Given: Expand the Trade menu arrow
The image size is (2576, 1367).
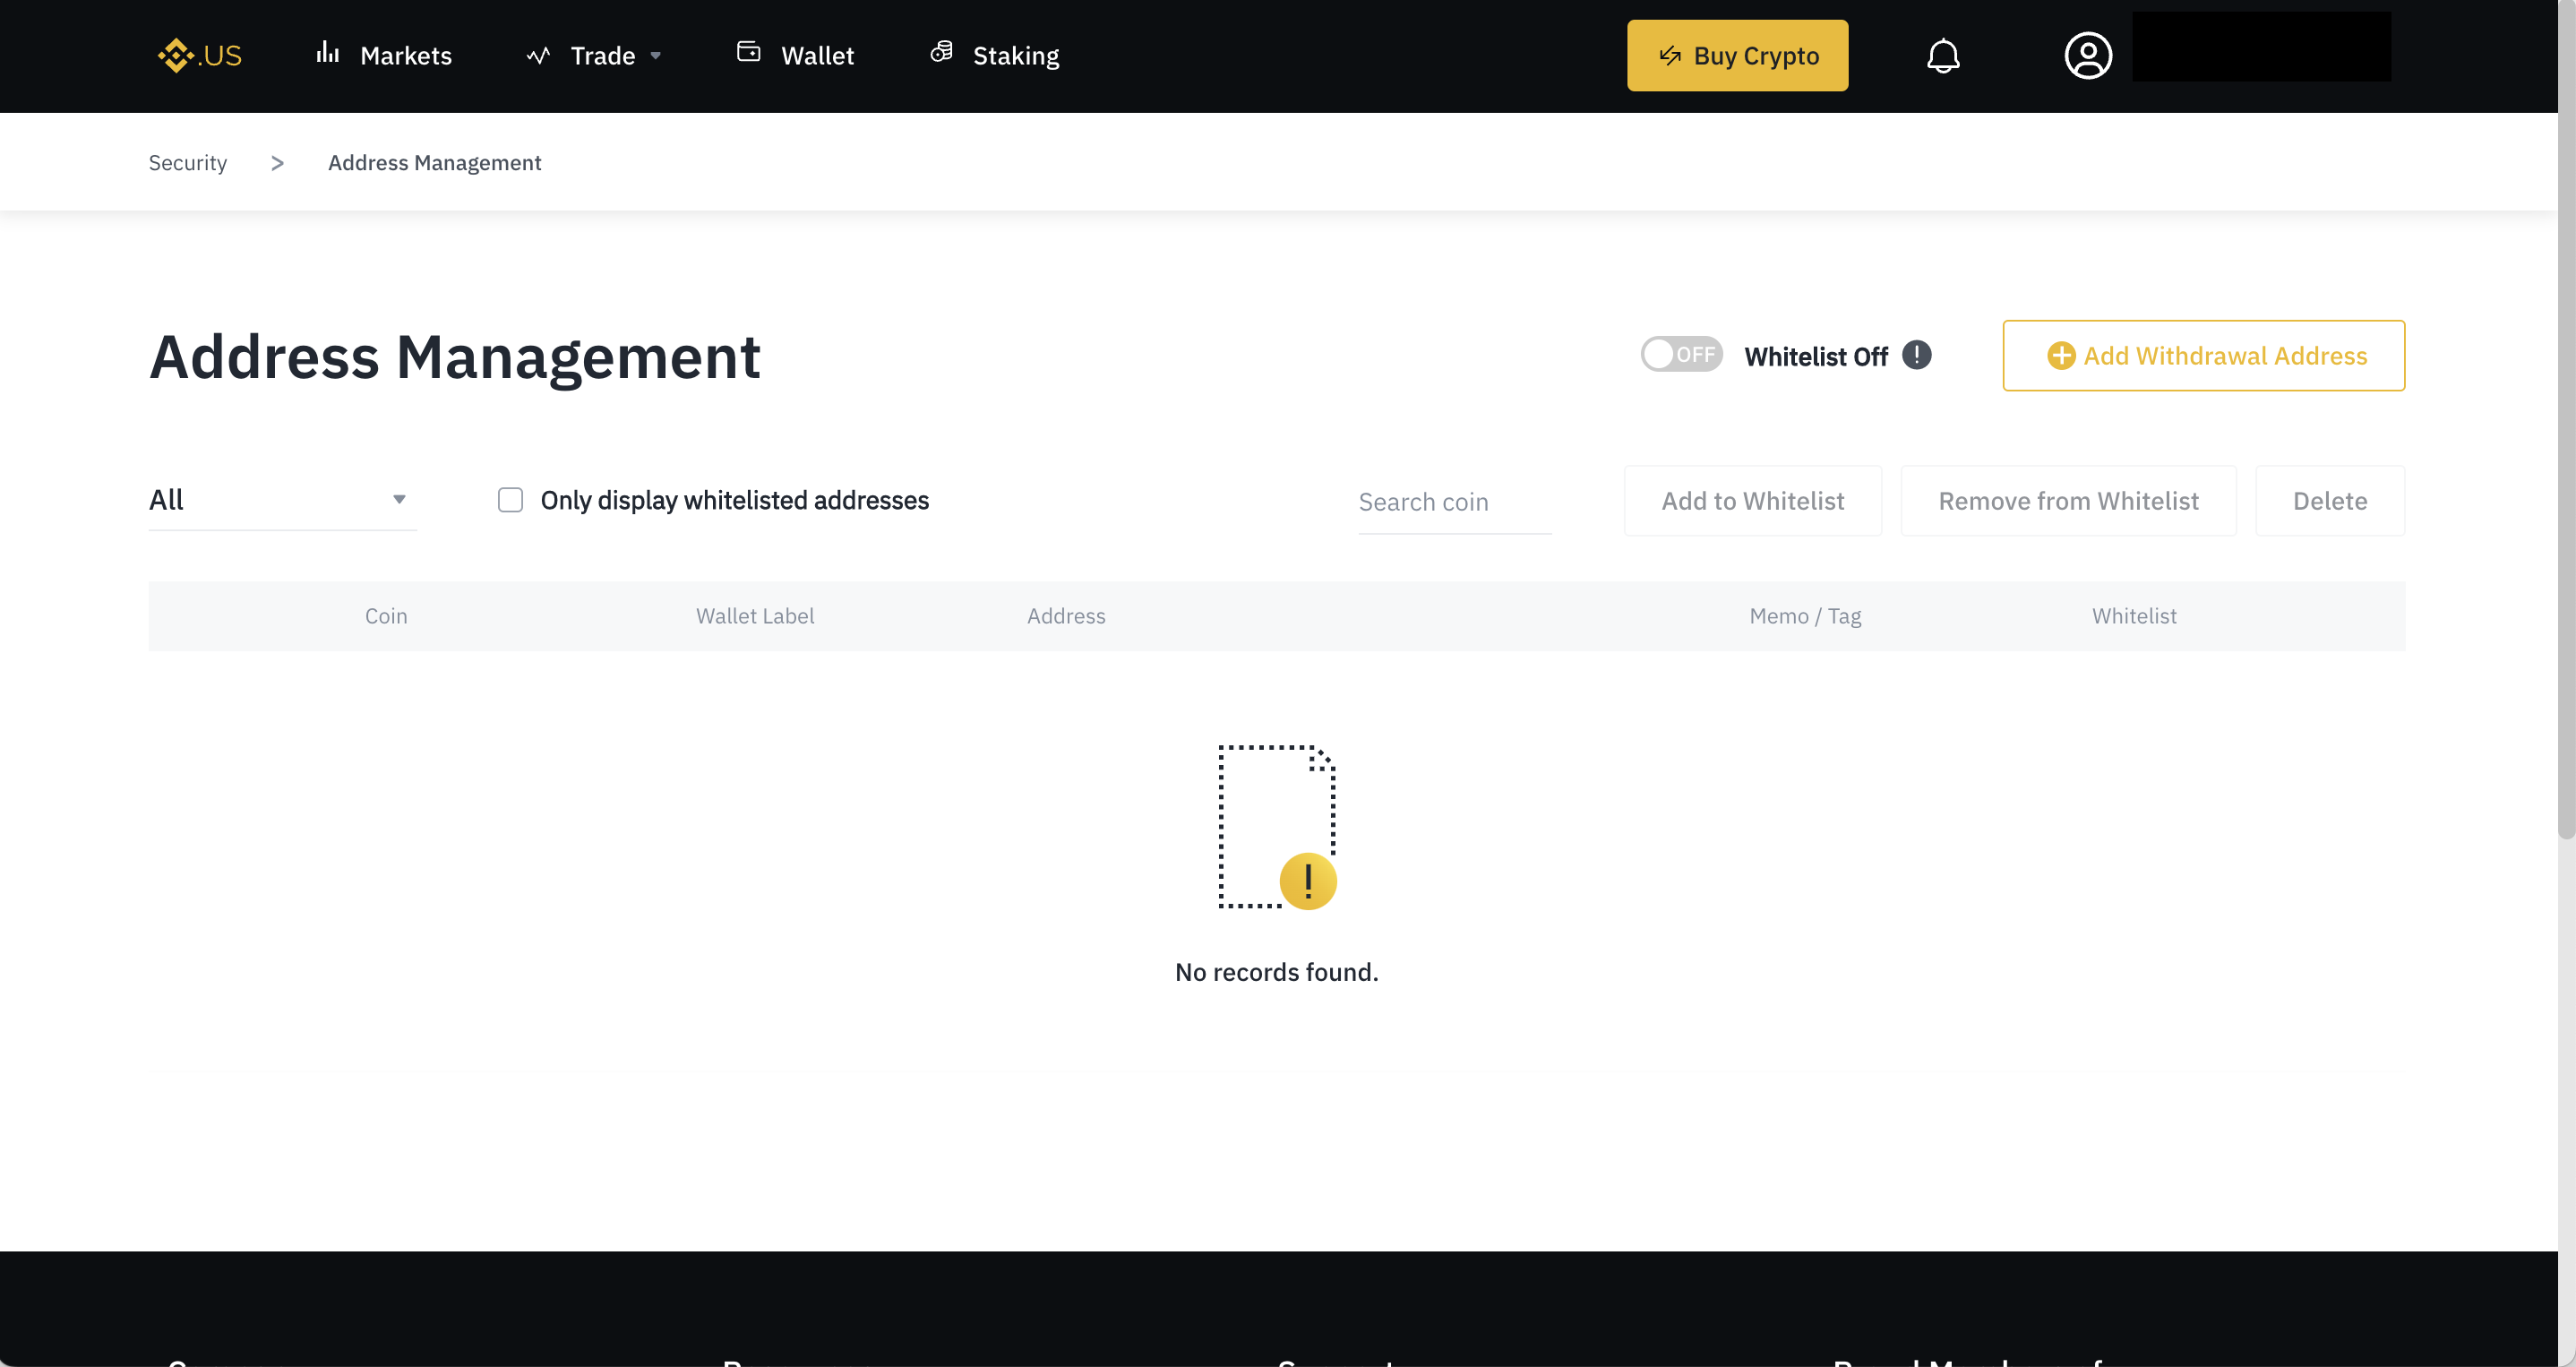Looking at the screenshot, I should click(656, 56).
